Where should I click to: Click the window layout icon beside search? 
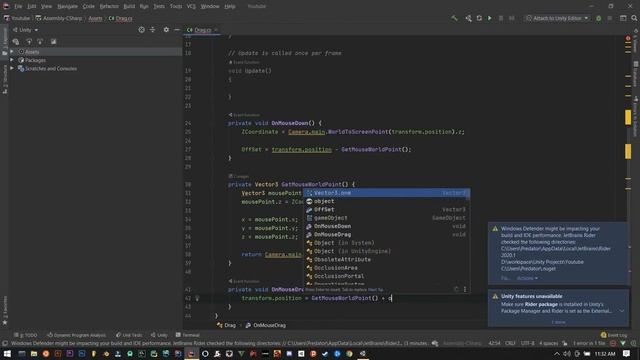coord(623,18)
